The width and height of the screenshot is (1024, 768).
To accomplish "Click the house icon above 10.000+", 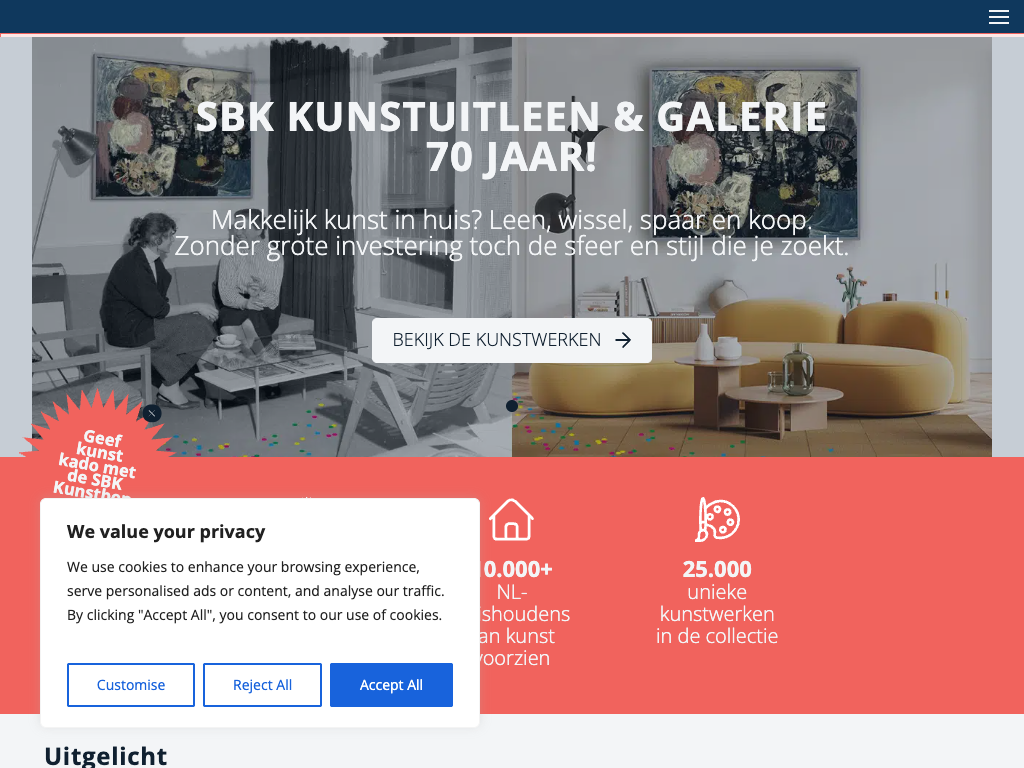I will click(511, 520).
